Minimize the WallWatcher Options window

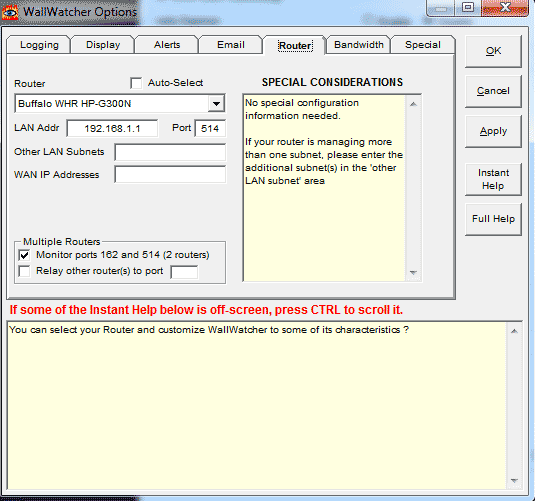[441, 8]
